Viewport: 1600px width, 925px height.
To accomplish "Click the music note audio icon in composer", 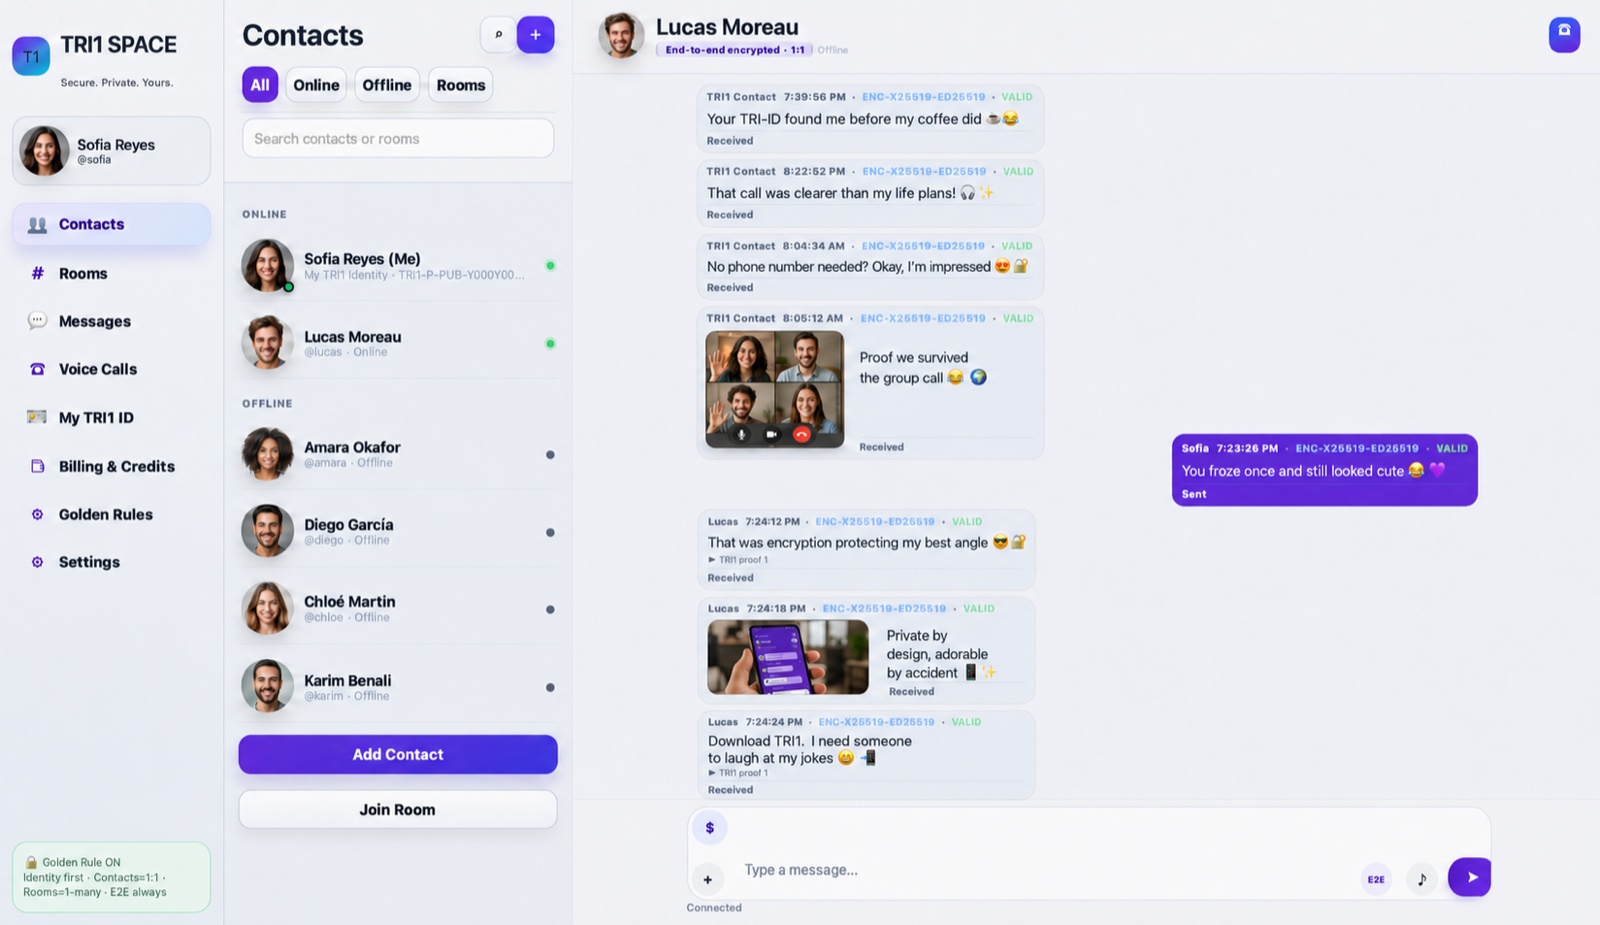I will 1421,879.
